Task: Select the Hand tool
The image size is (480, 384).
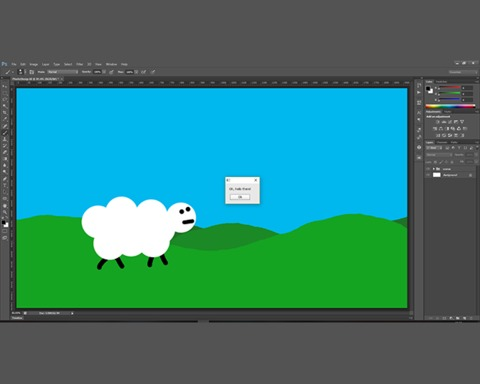Action: coord(5,206)
